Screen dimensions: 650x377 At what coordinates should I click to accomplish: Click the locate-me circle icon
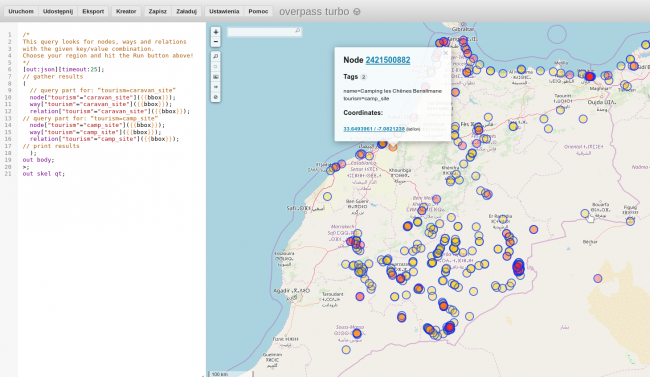216,67
